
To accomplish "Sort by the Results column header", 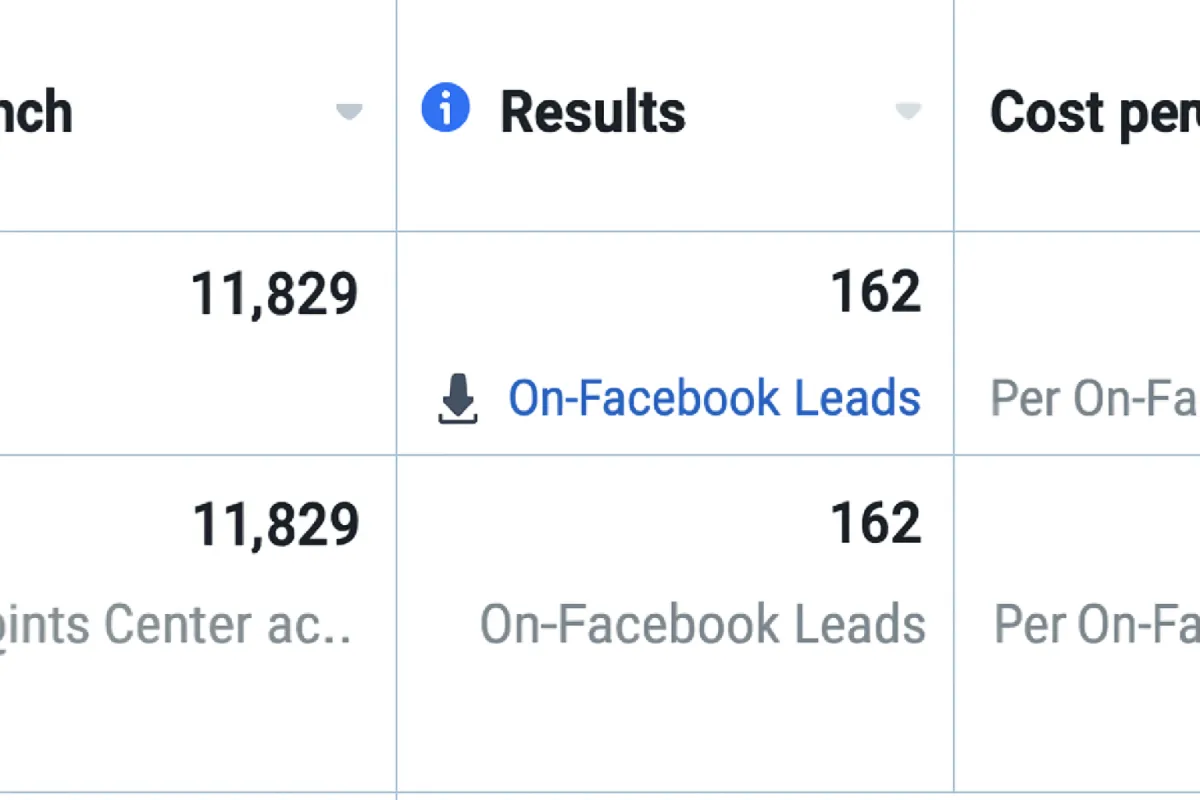I will 593,111.
